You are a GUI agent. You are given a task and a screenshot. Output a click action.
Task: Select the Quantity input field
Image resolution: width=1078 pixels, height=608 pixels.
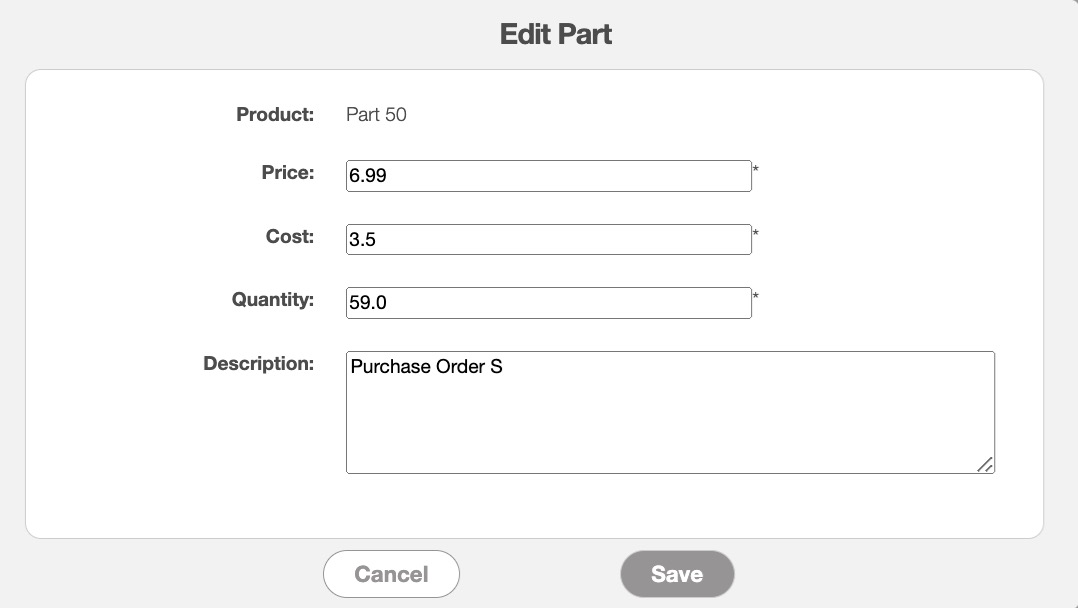548,303
